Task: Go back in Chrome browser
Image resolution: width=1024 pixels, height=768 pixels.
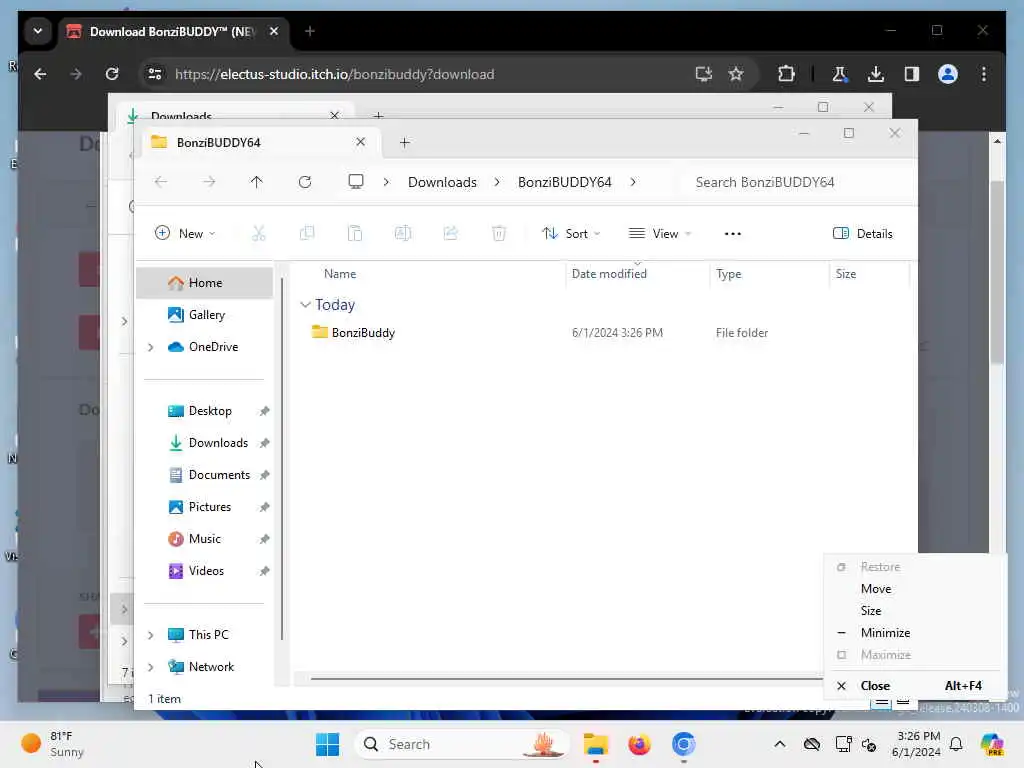Action: (40, 74)
